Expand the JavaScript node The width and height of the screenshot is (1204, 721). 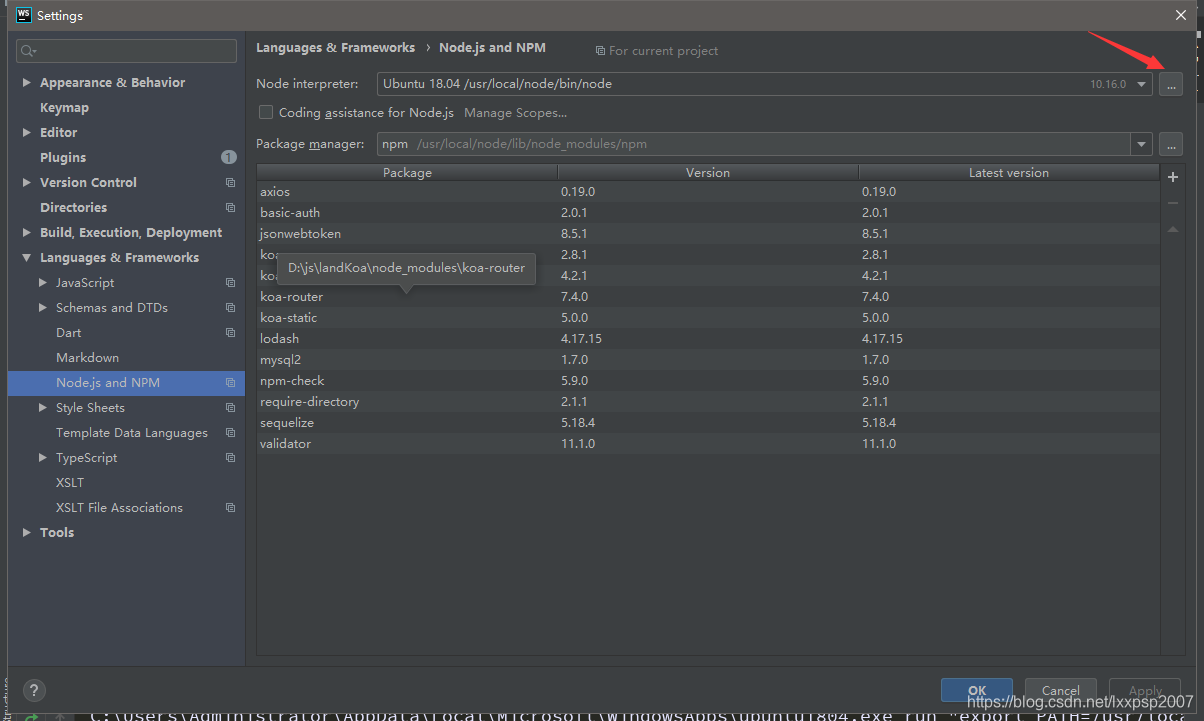(x=43, y=283)
